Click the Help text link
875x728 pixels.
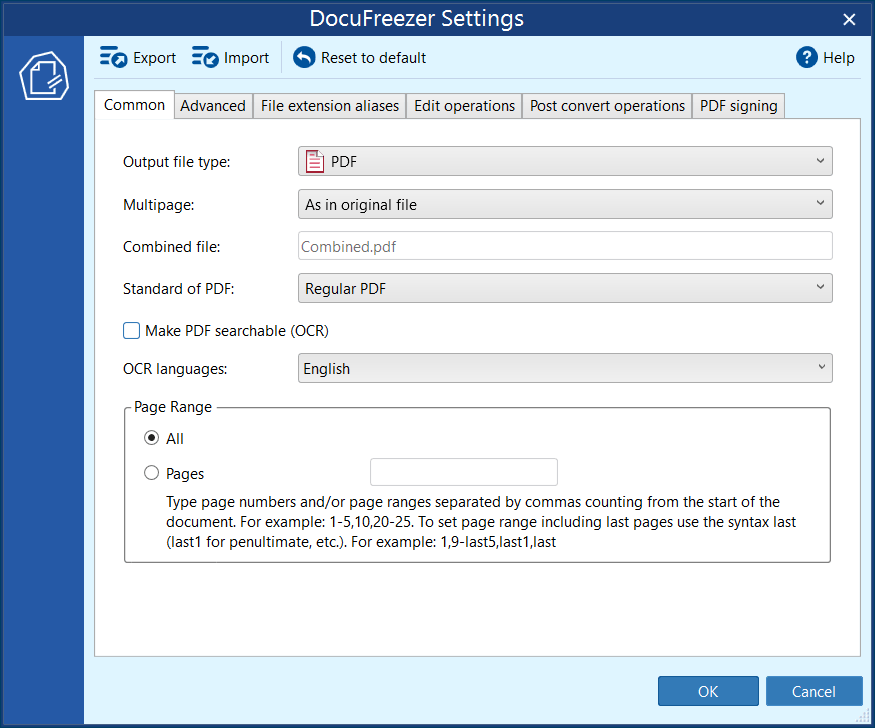(839, 58)
